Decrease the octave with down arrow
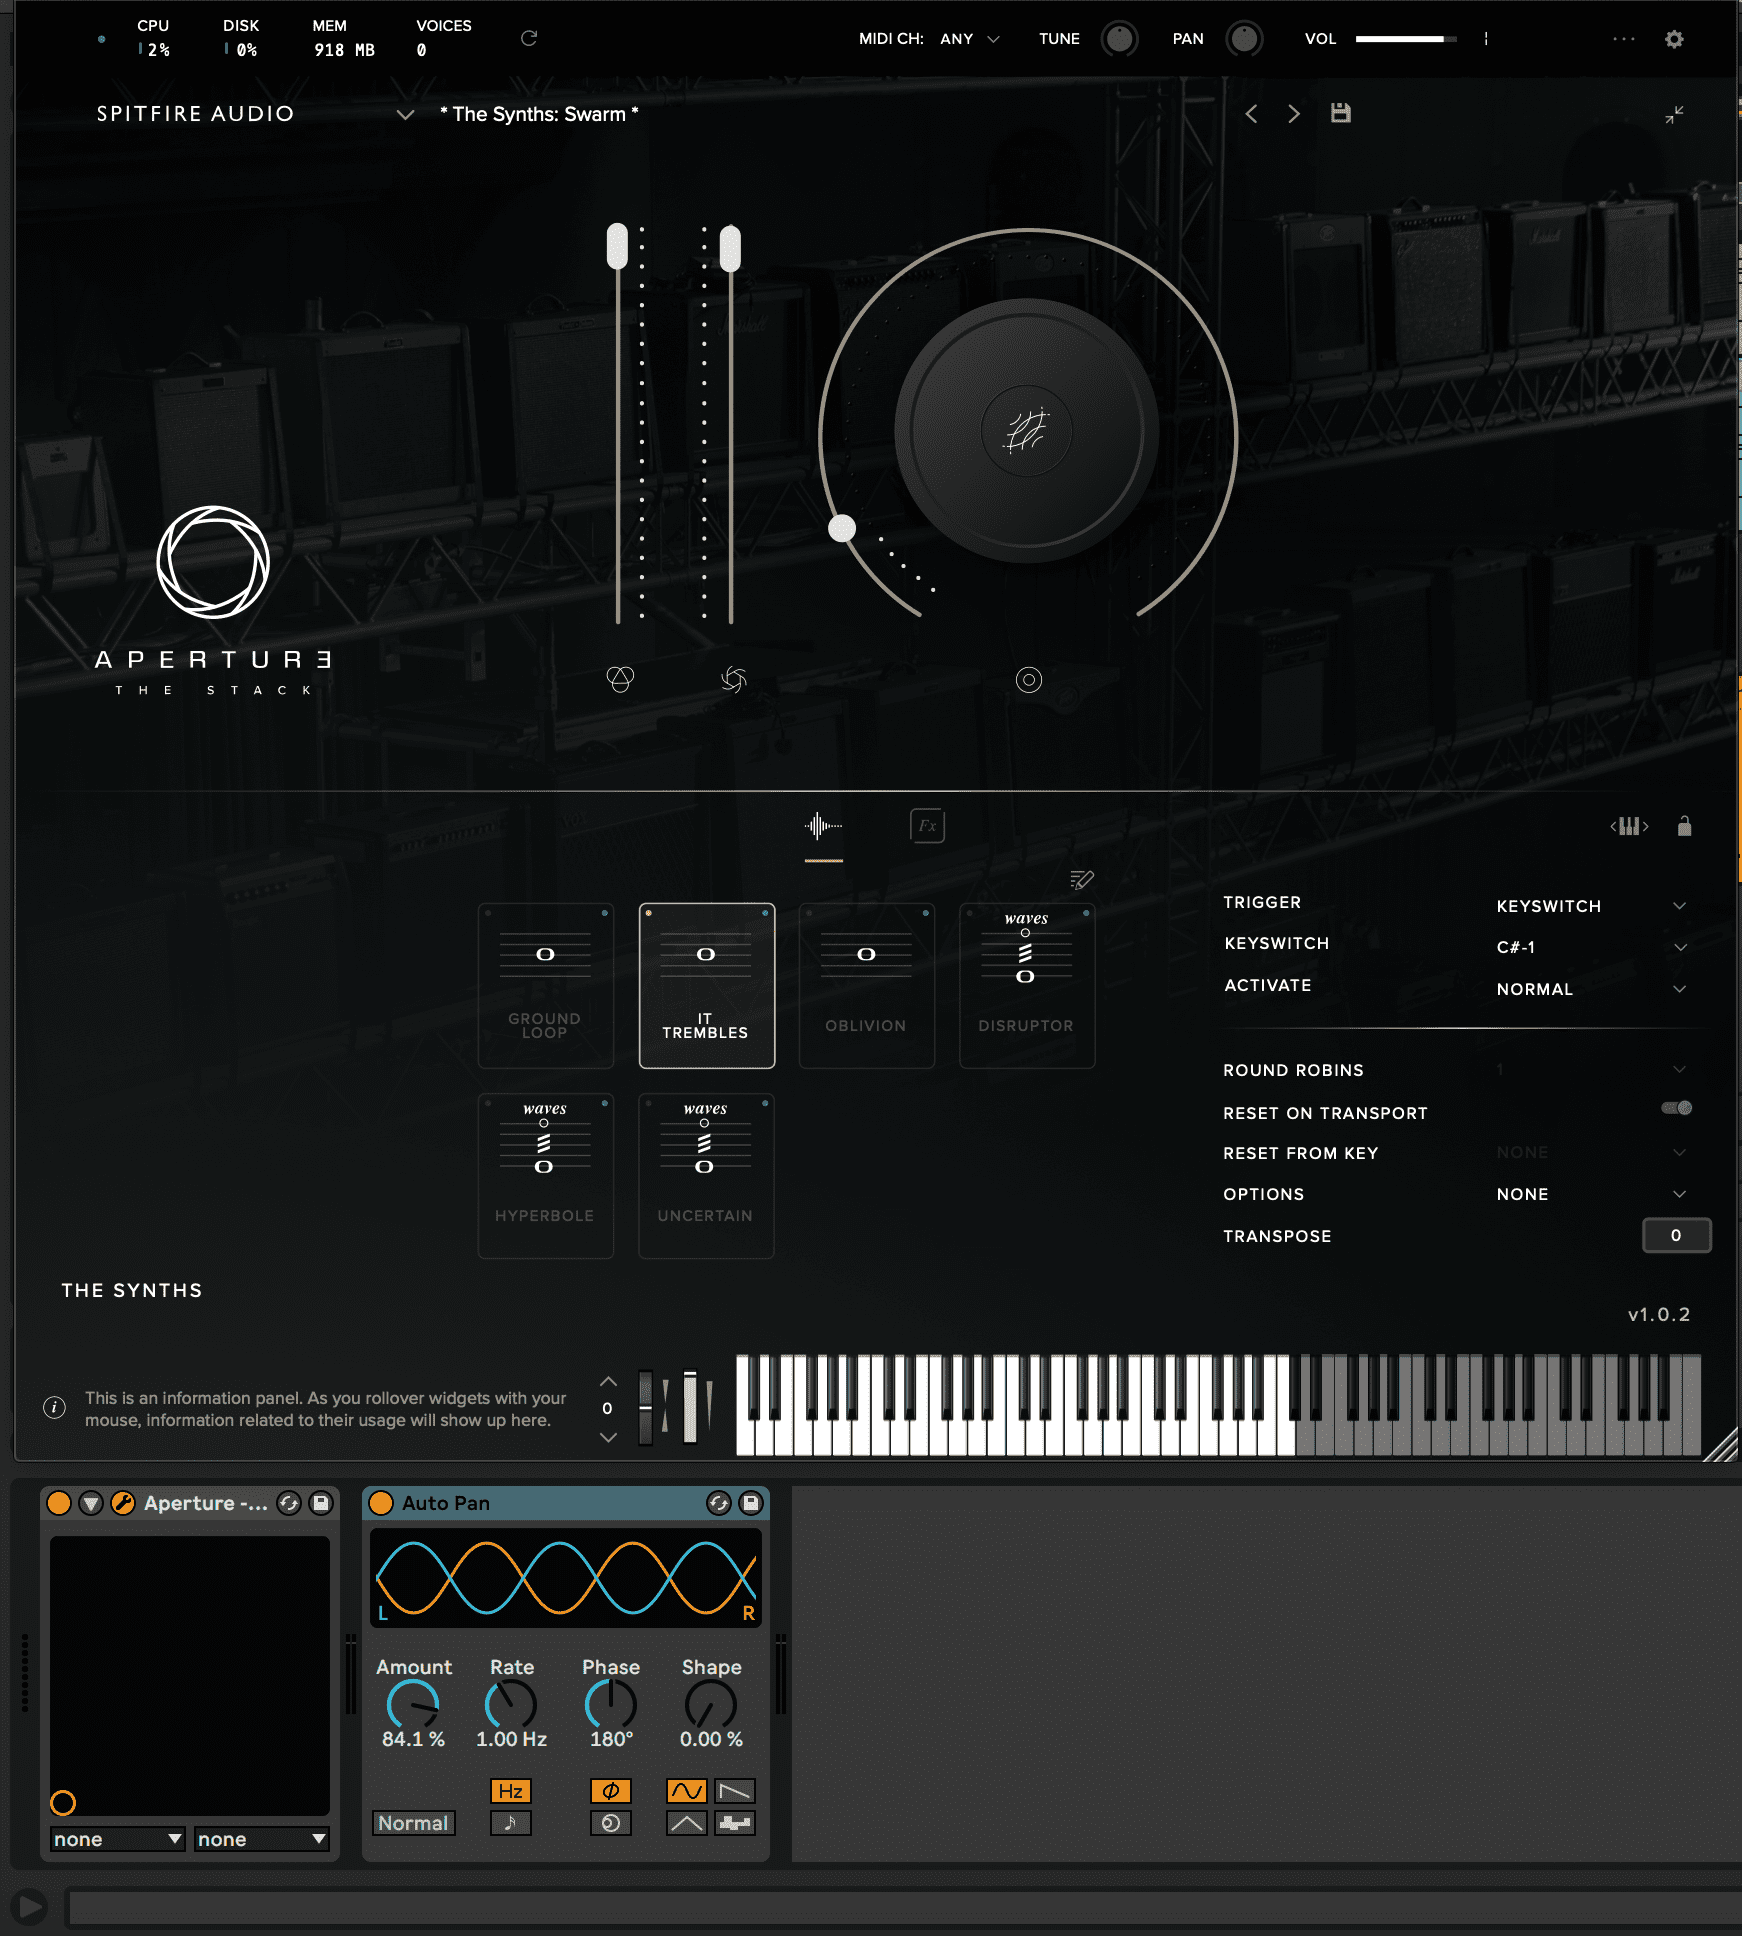Viewport: 1742px width, 1936px height. click(x=608, y=1437)
